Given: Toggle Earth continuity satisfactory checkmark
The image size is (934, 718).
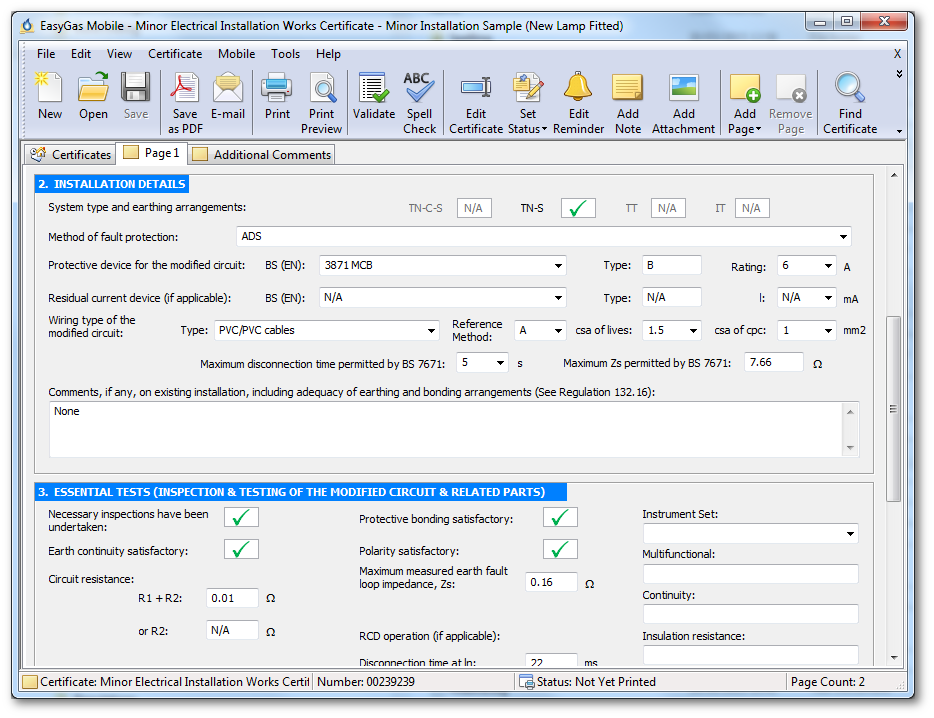Looking at the screenshot, I should (241, 549).
